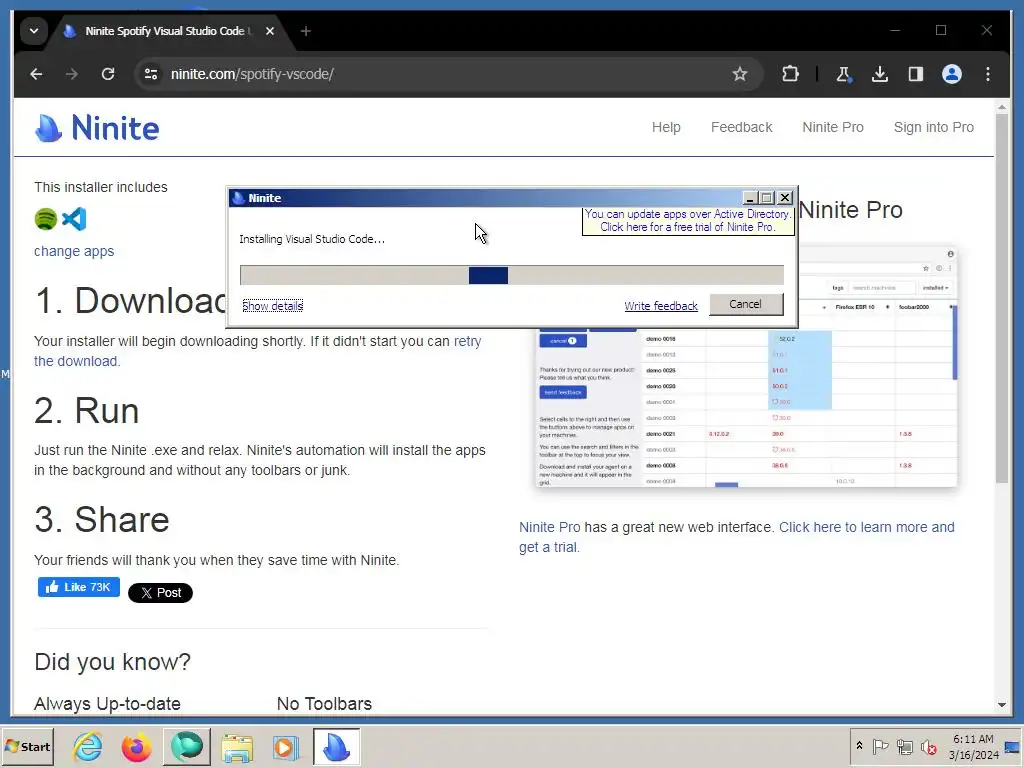The height and width of the screenshot is (768, 1024).
Task: Click the installer progress bar
Action: coord(511,275)
